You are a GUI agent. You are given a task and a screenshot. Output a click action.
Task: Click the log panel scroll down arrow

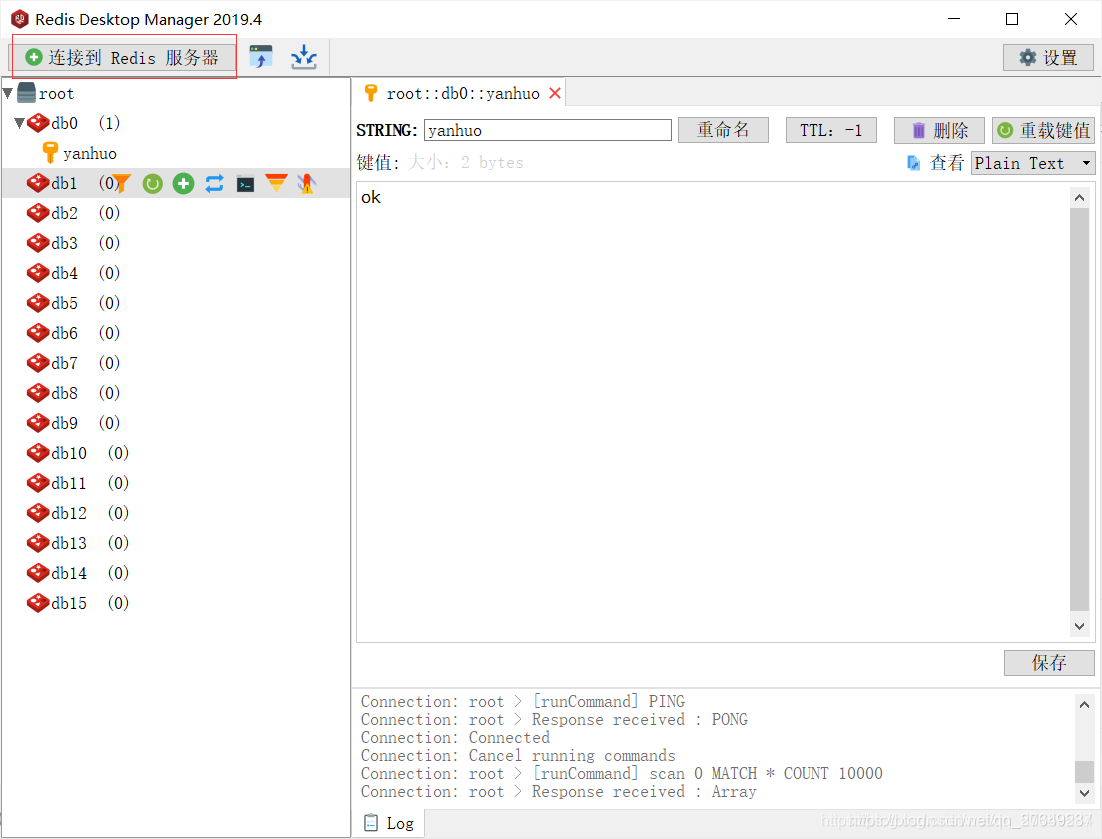[1084, 793]
